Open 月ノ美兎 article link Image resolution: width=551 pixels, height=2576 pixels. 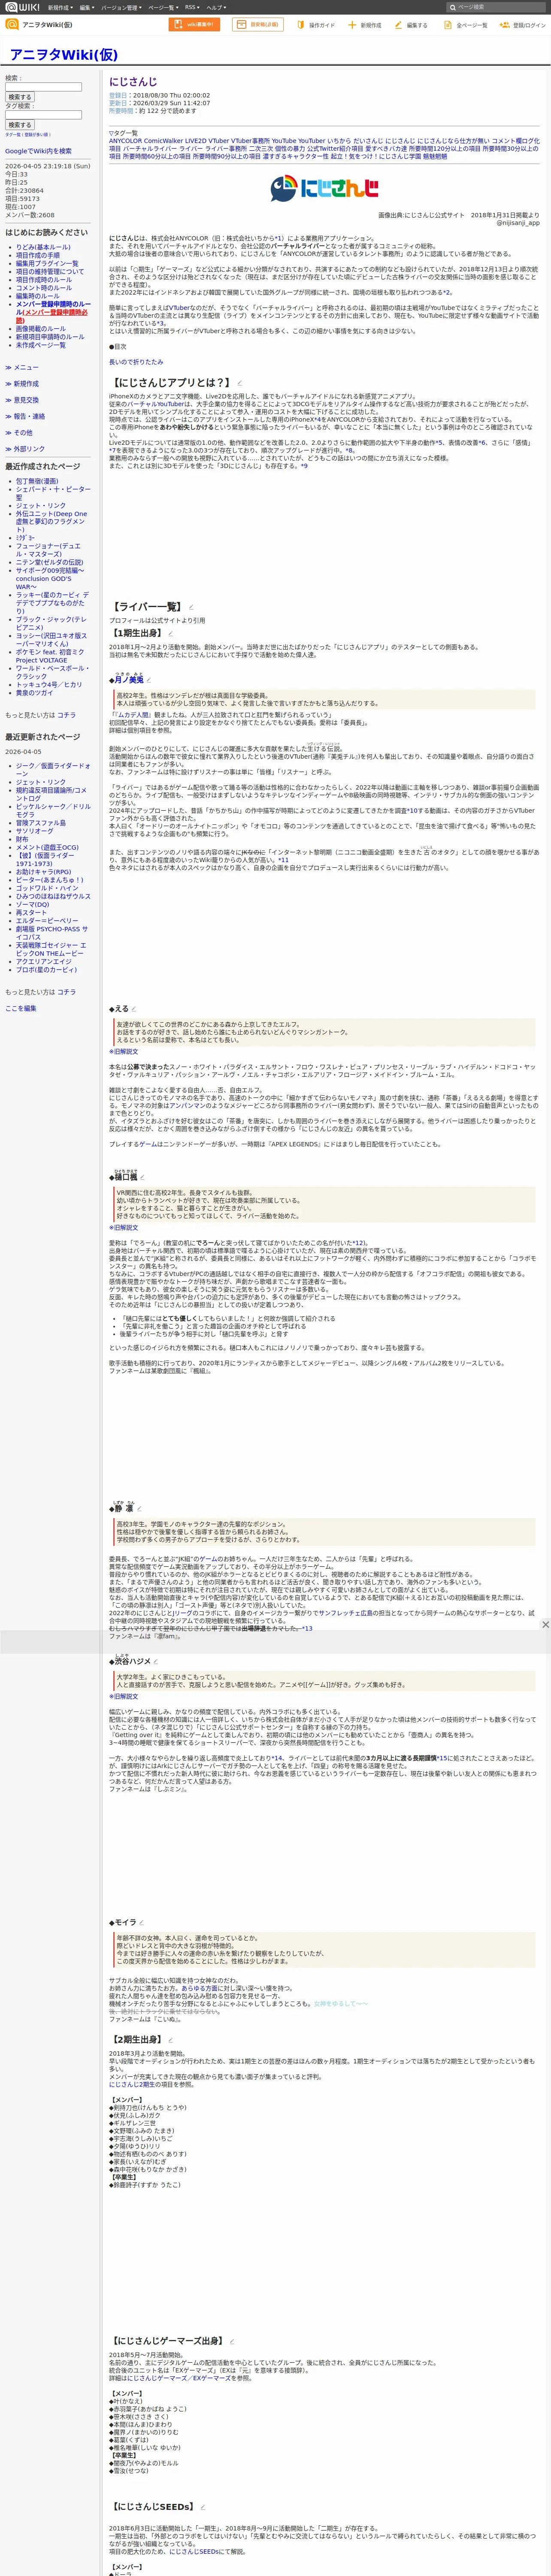tap(129, 679)
